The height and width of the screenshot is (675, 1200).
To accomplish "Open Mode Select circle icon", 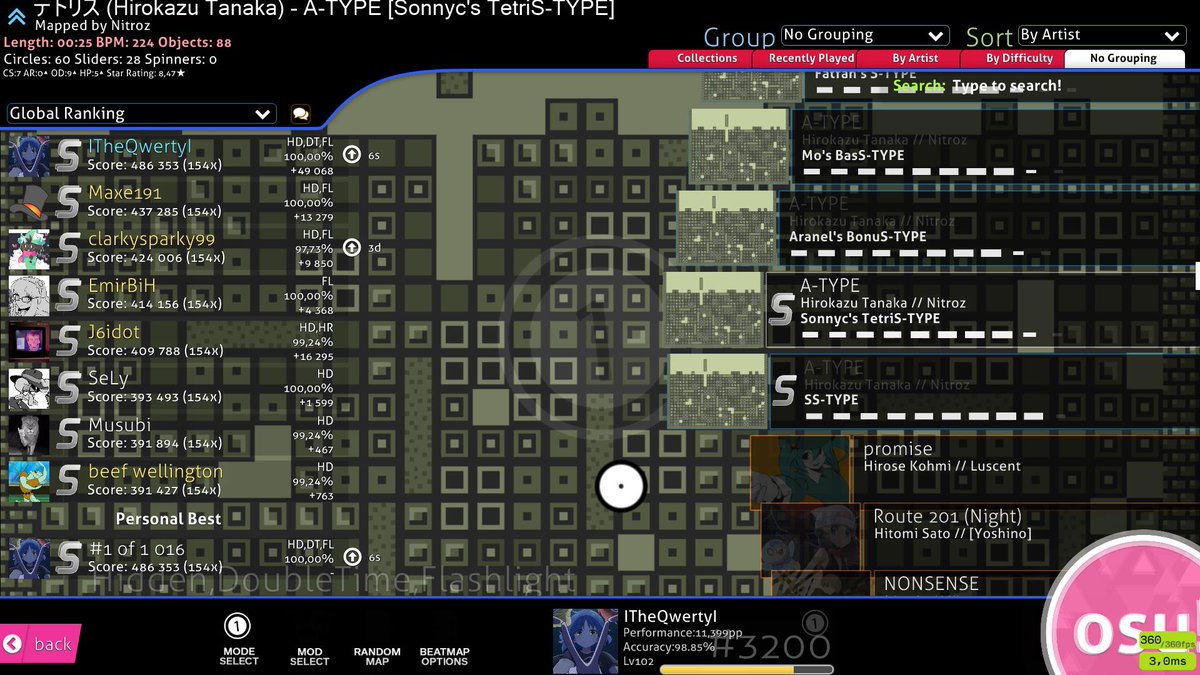I will [x=238, y=627].
